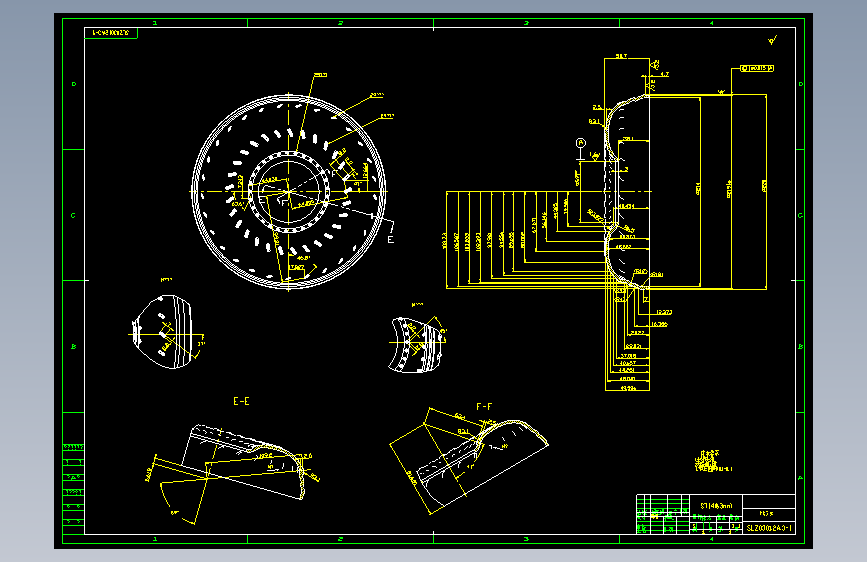
Task: Select drawing number SLZ00002A3-1 in title block
Action: (769, 528)
